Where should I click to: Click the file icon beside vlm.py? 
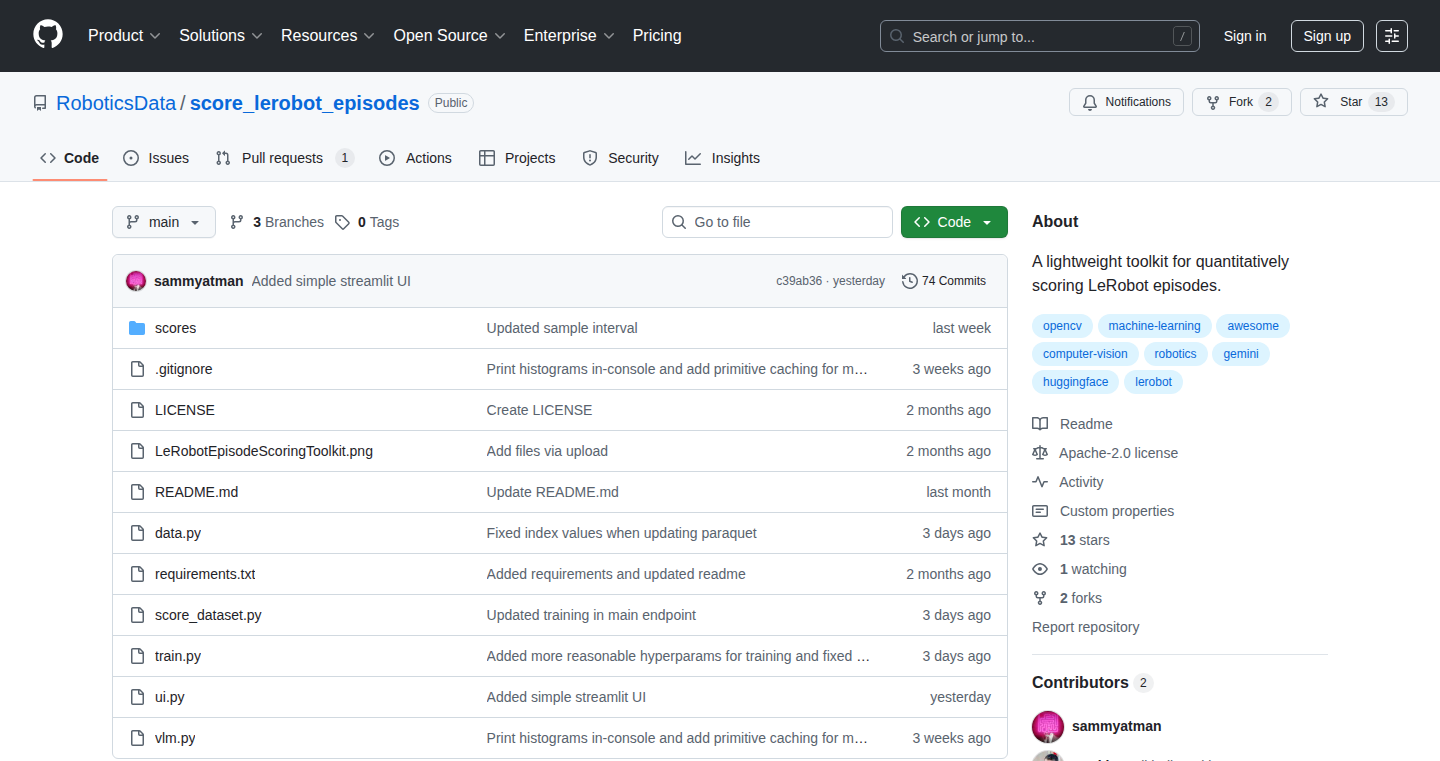pyautogui.click(x=137, y=738)
